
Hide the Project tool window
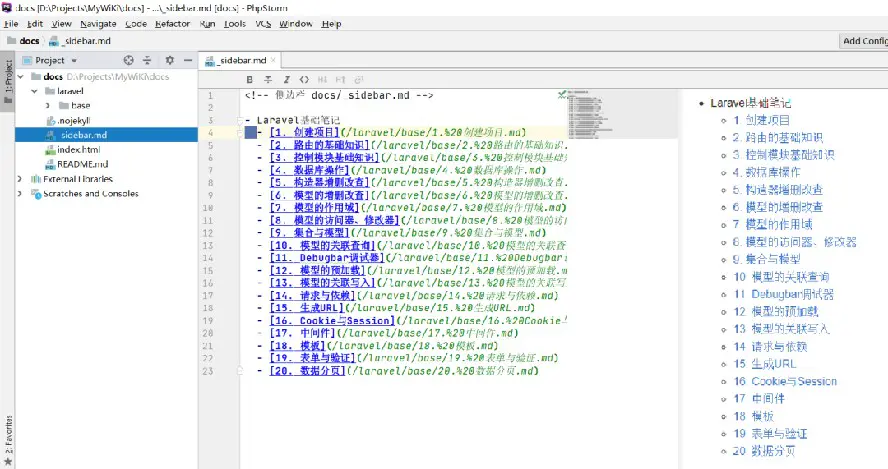[188, 60]
